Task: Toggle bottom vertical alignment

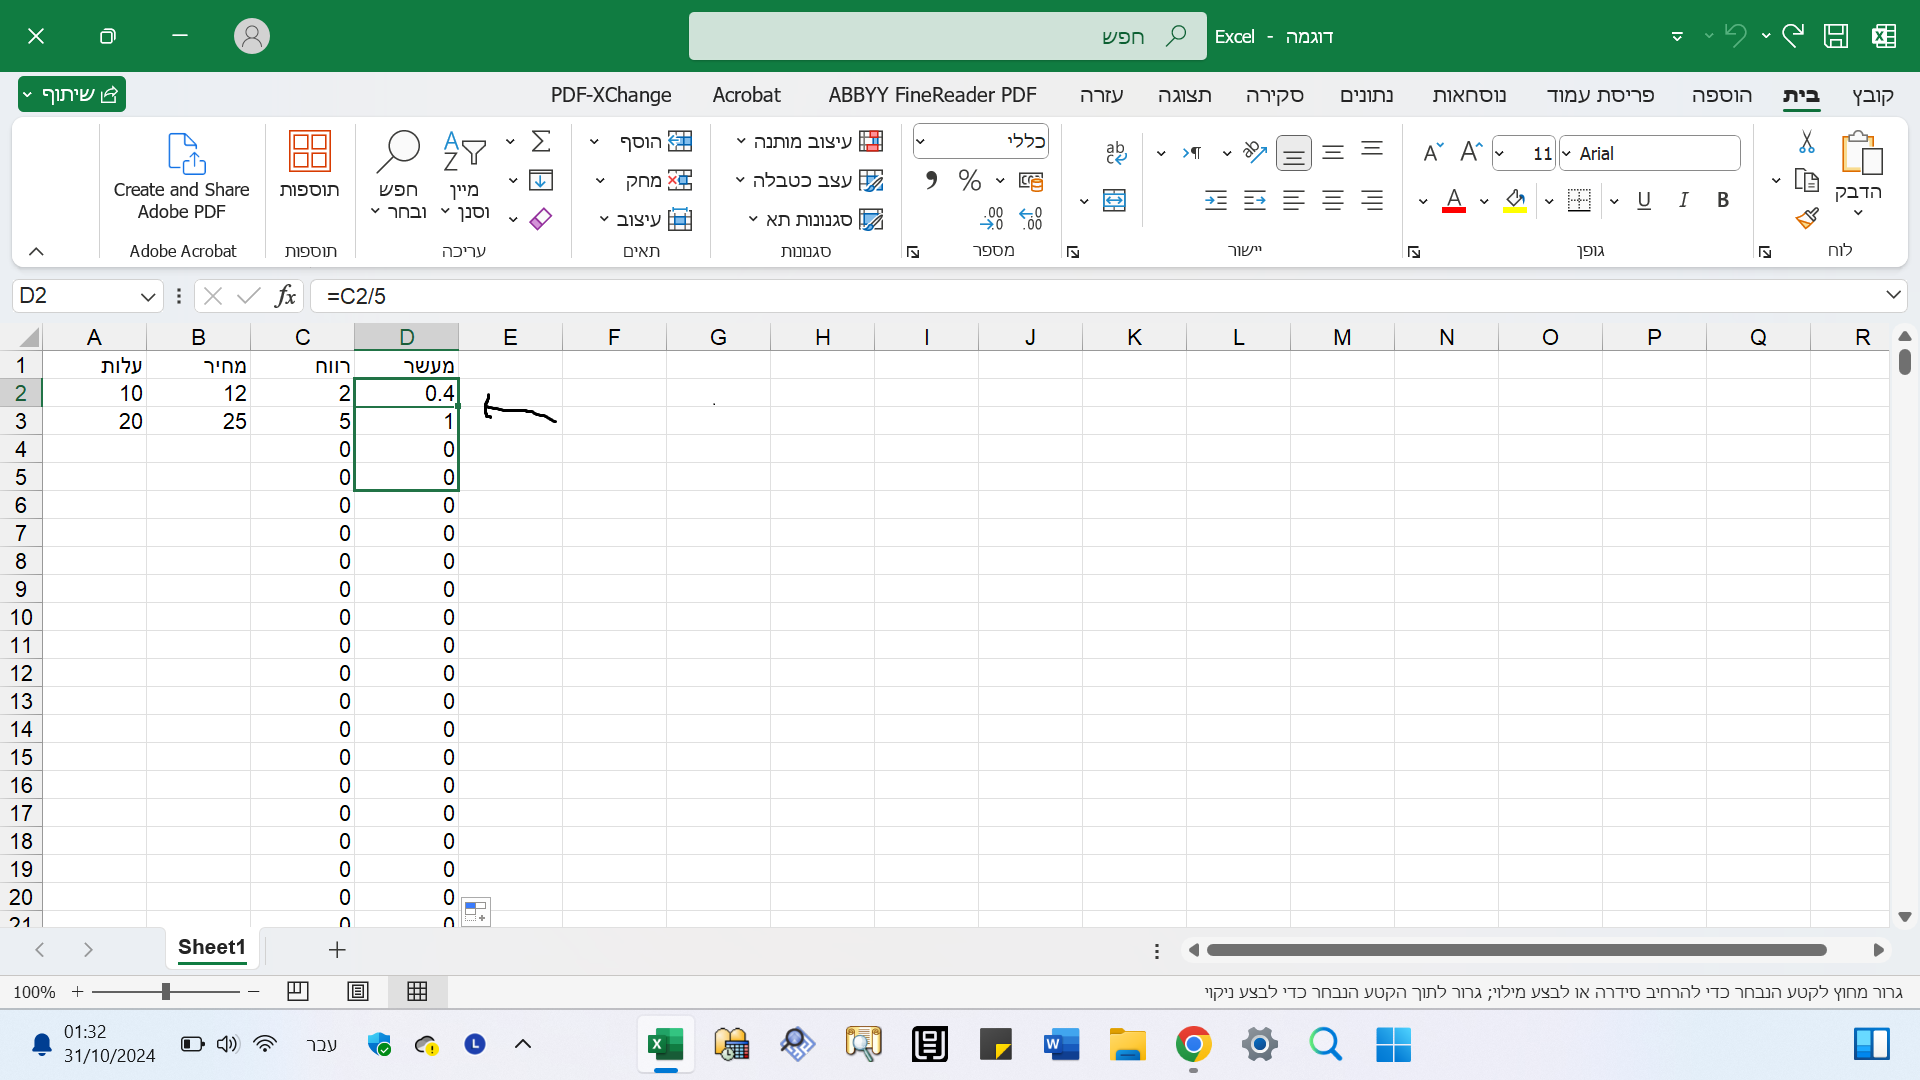Action: tap(1294, 153)
